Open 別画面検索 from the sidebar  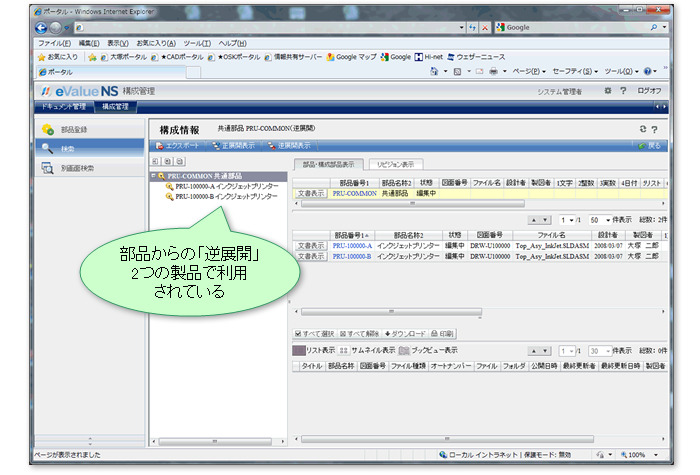(x=48, y=168)
